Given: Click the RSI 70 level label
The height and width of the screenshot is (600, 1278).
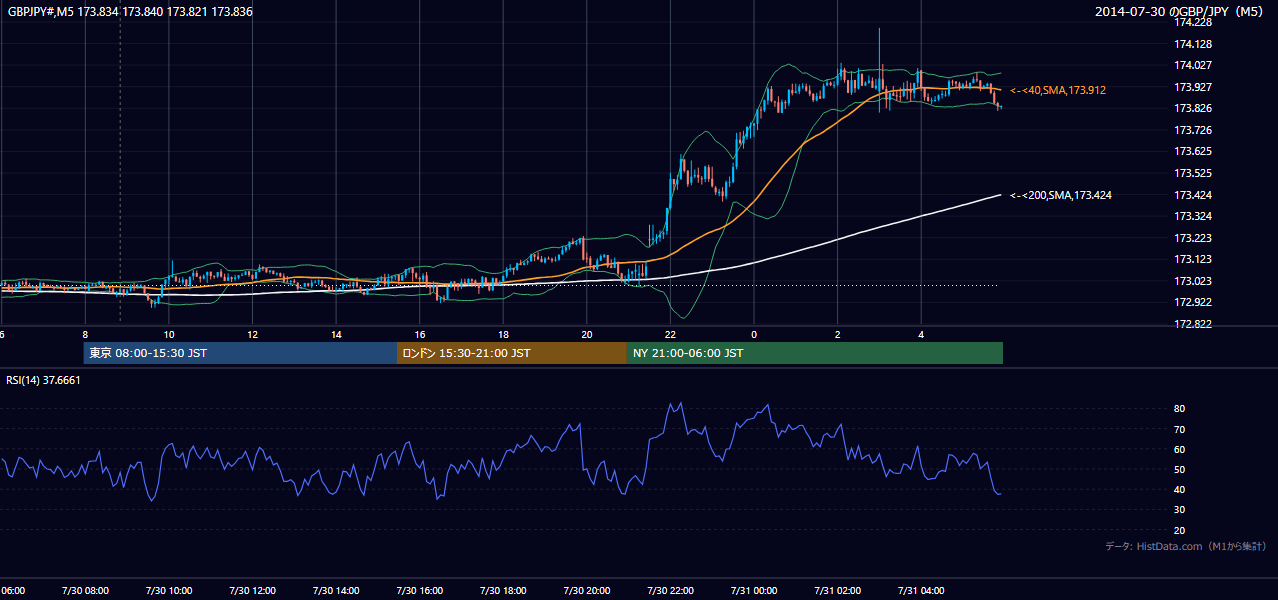Looking at the screenshot, I should (1179, 429).
